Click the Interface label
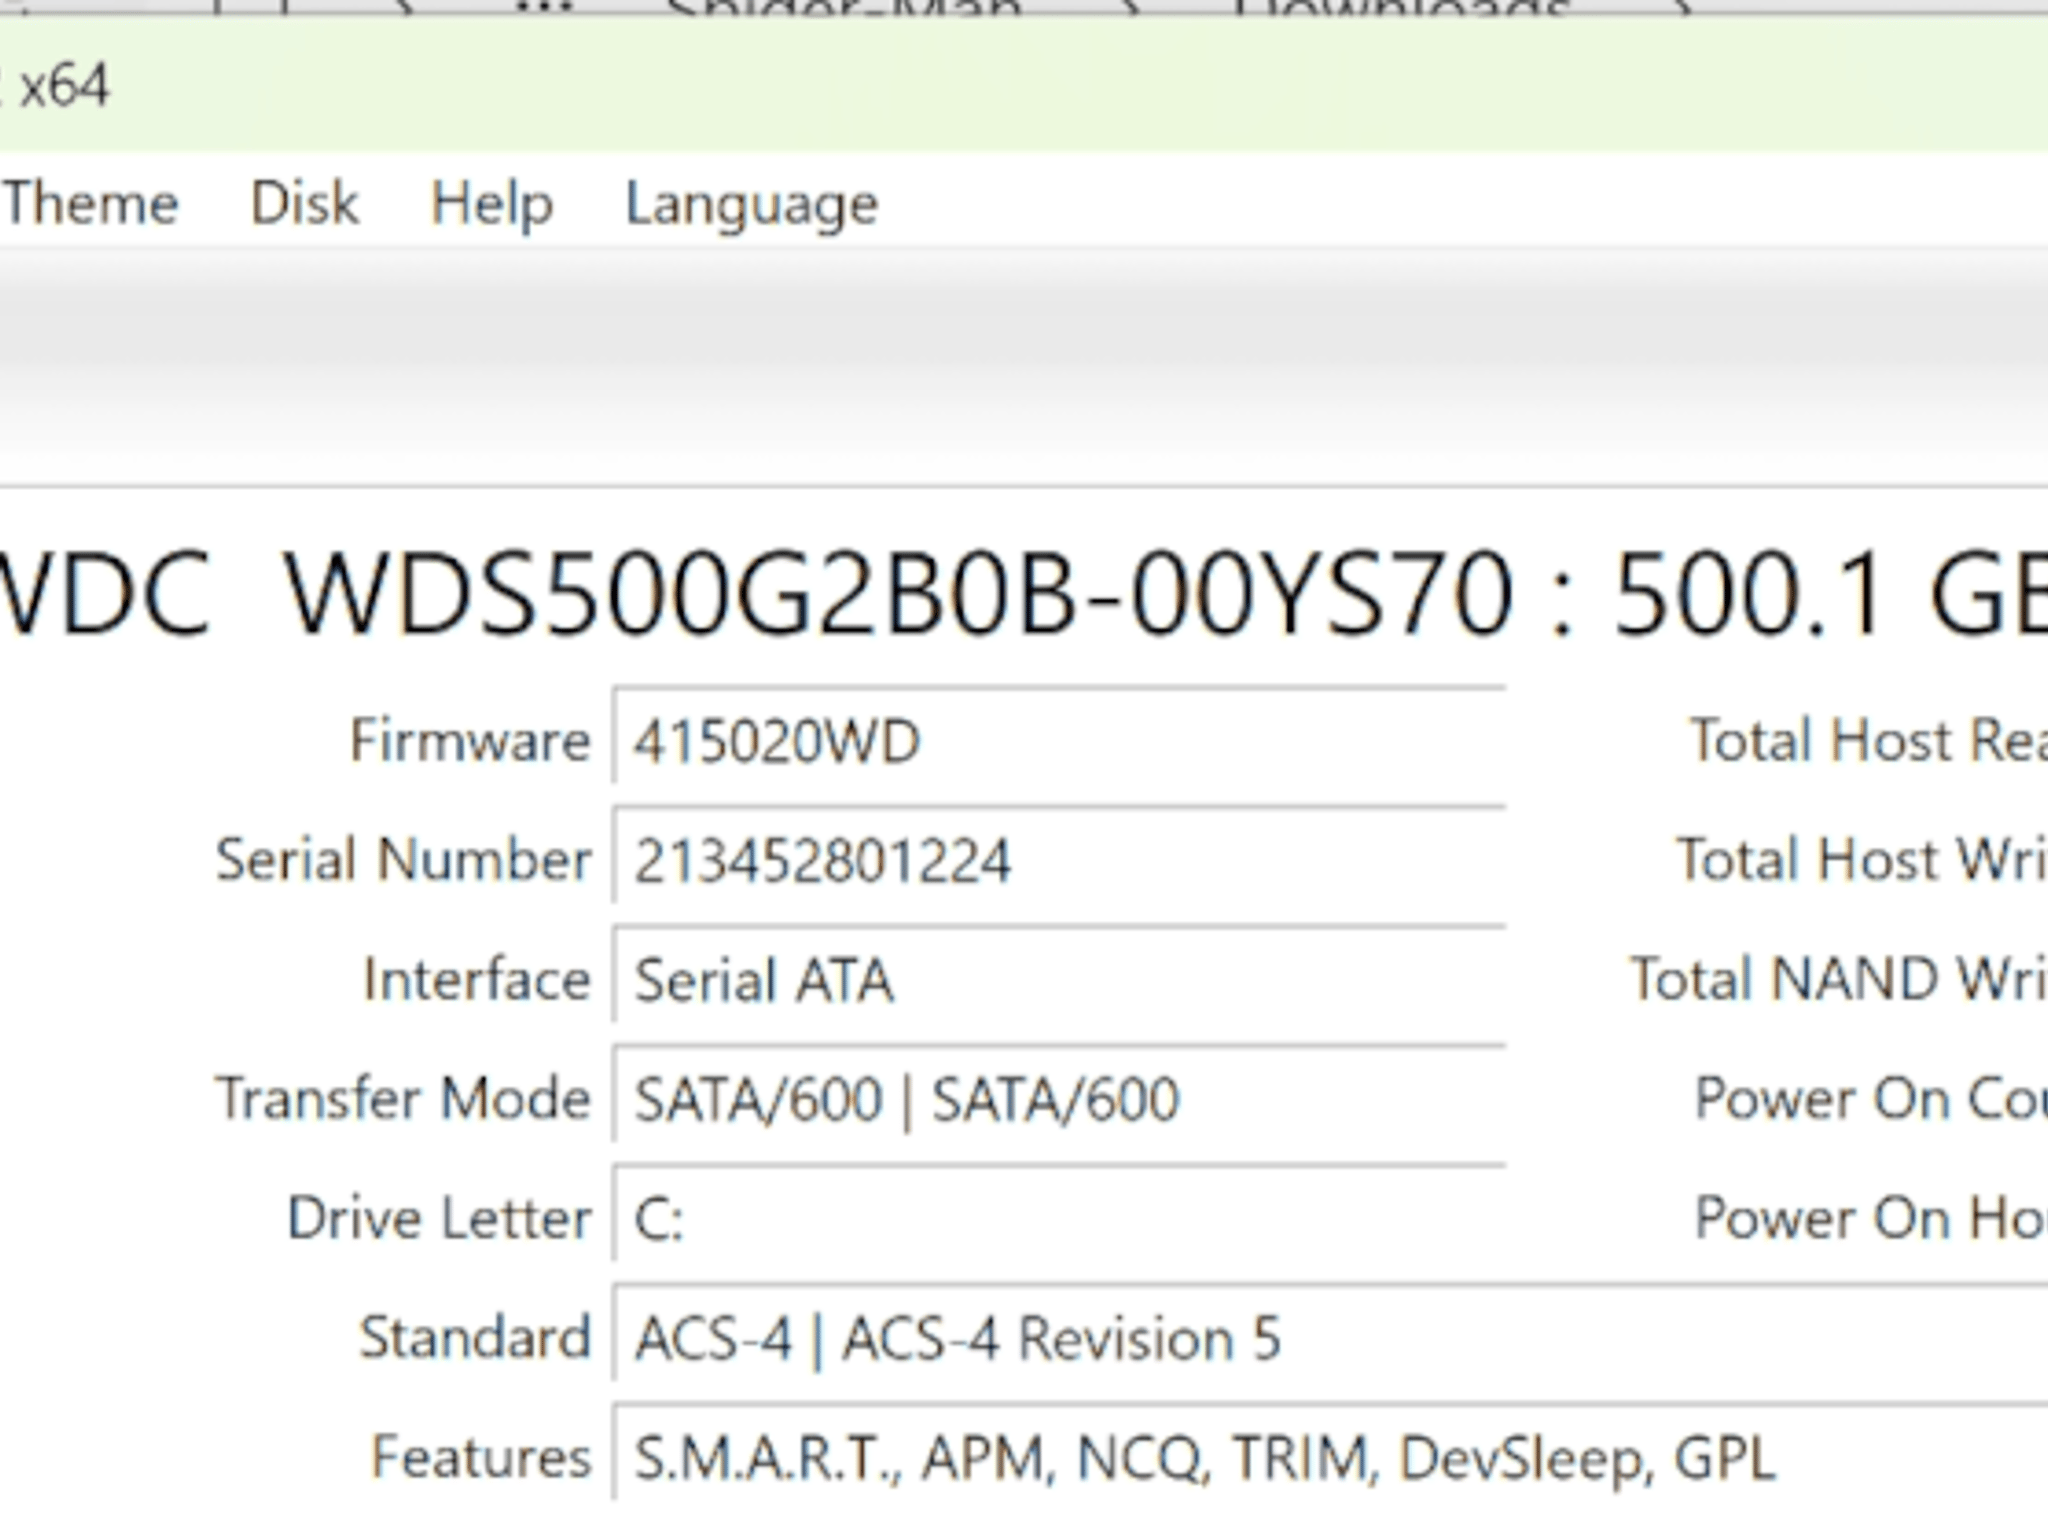Viewport: 2048px width, 1536px height. coord(477,979)
